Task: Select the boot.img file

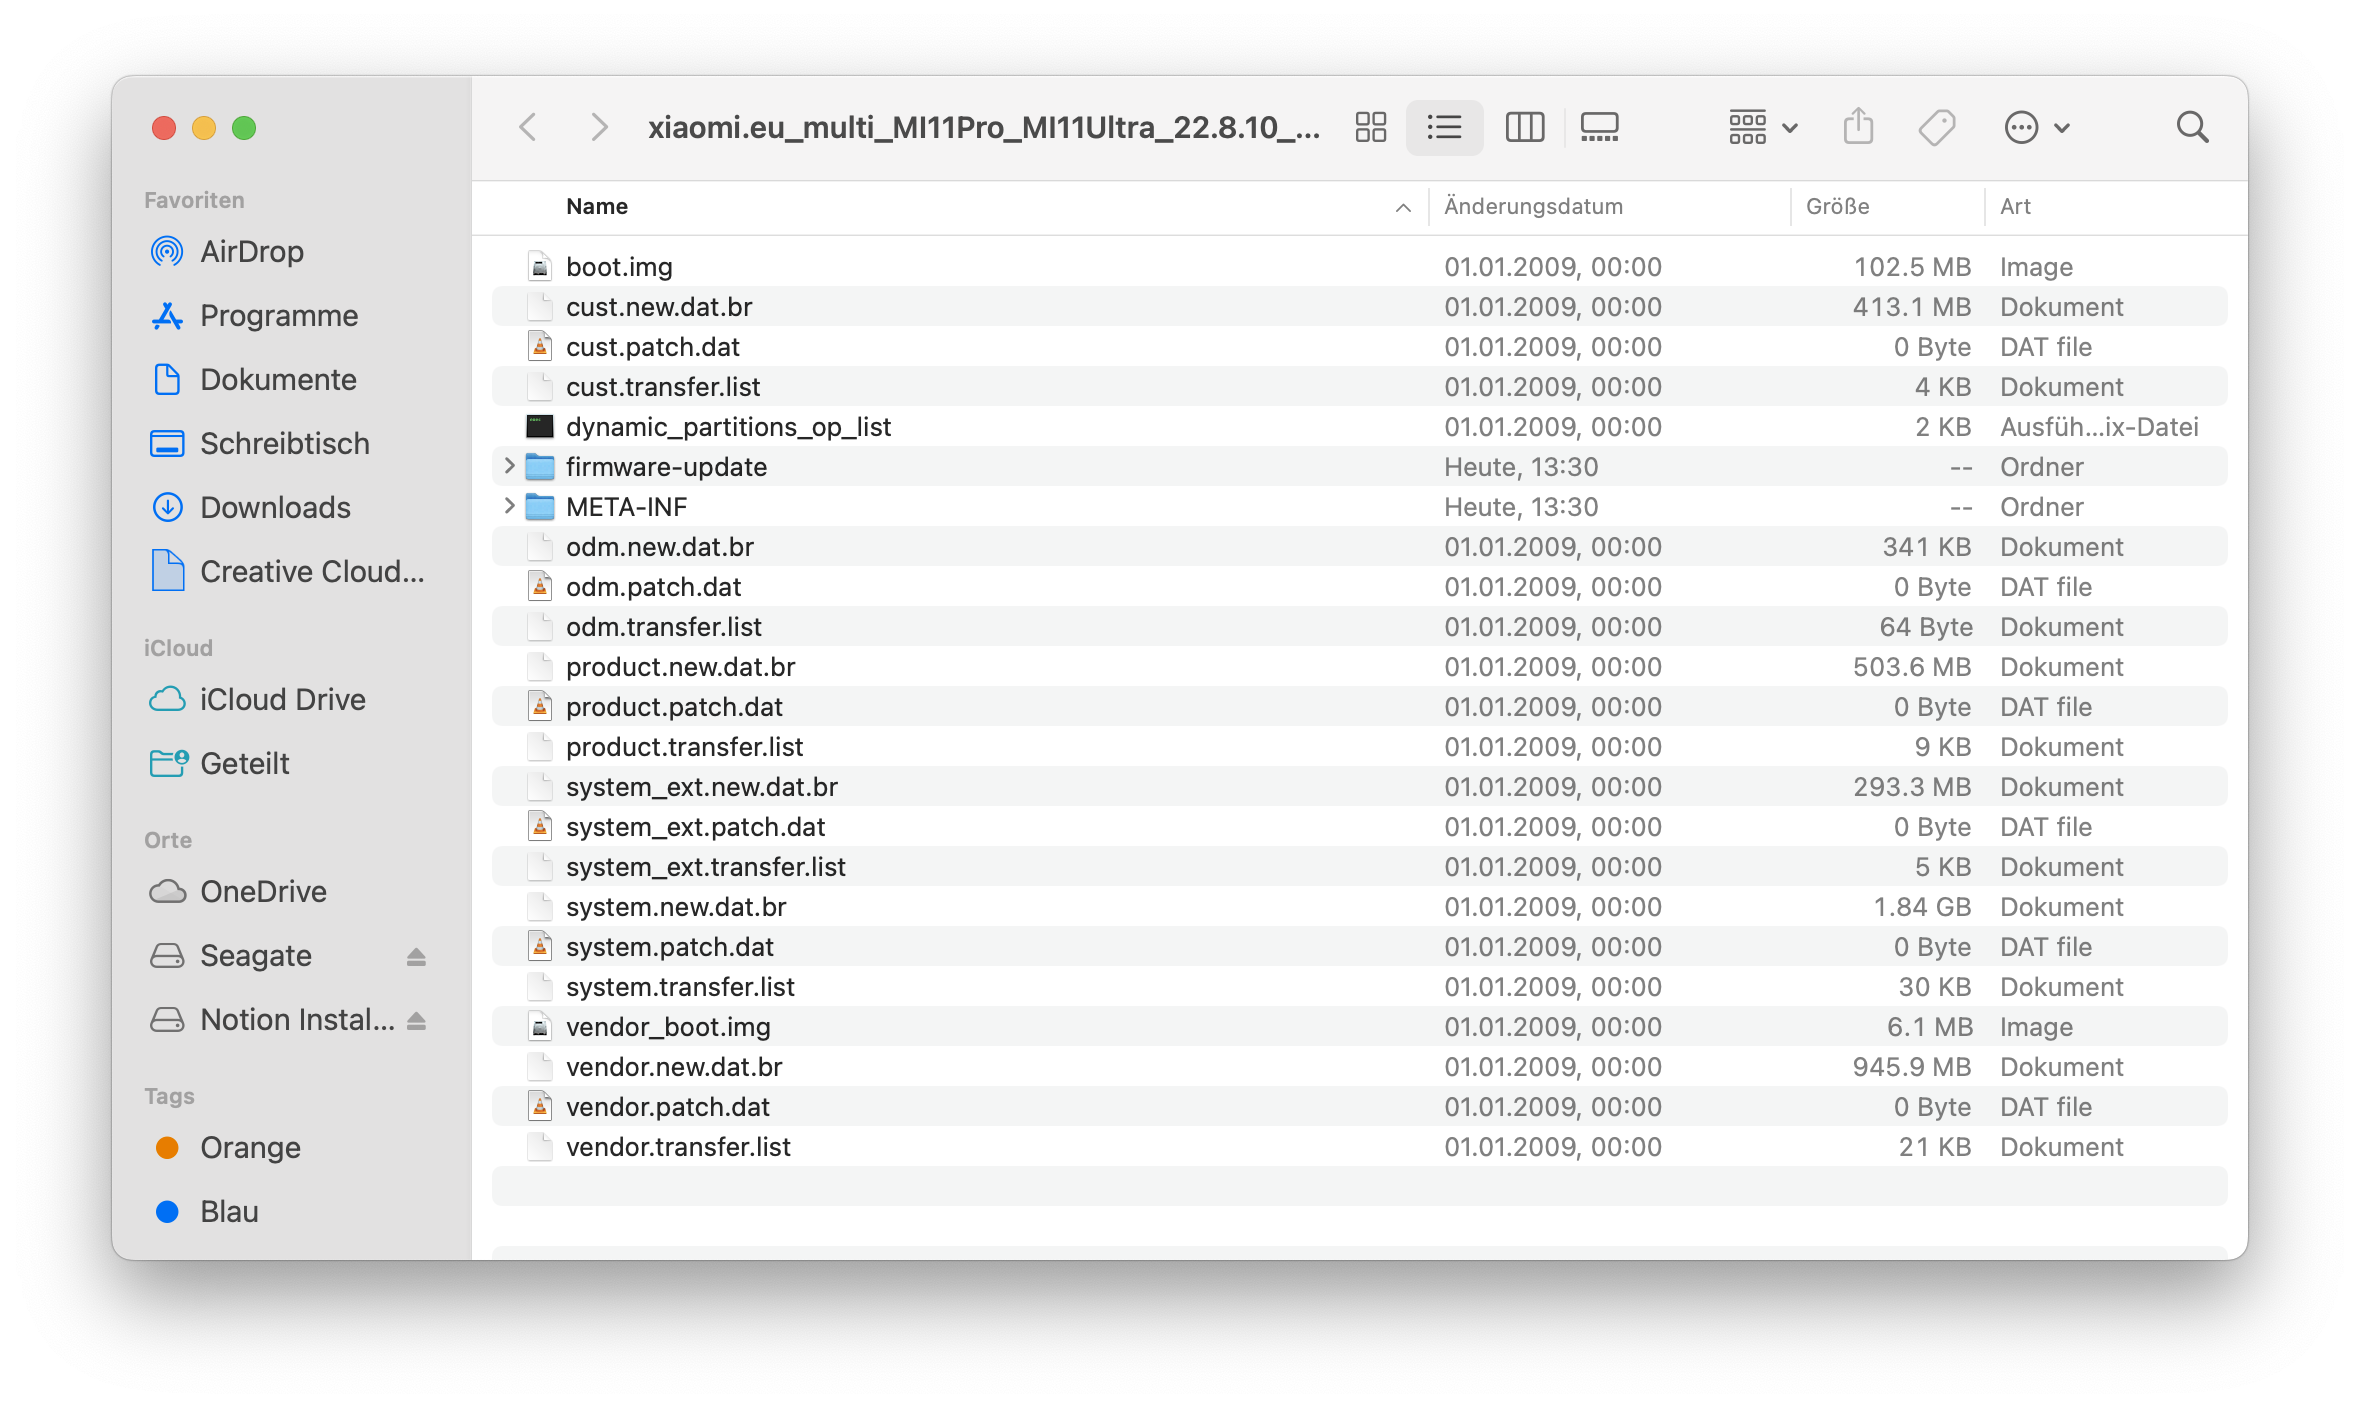Action: coord(1360,266)
